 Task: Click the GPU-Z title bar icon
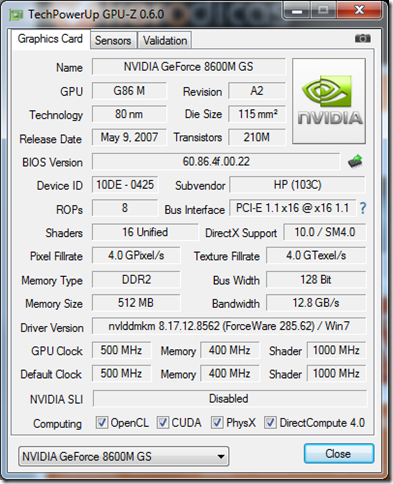[x=16, y=15]
